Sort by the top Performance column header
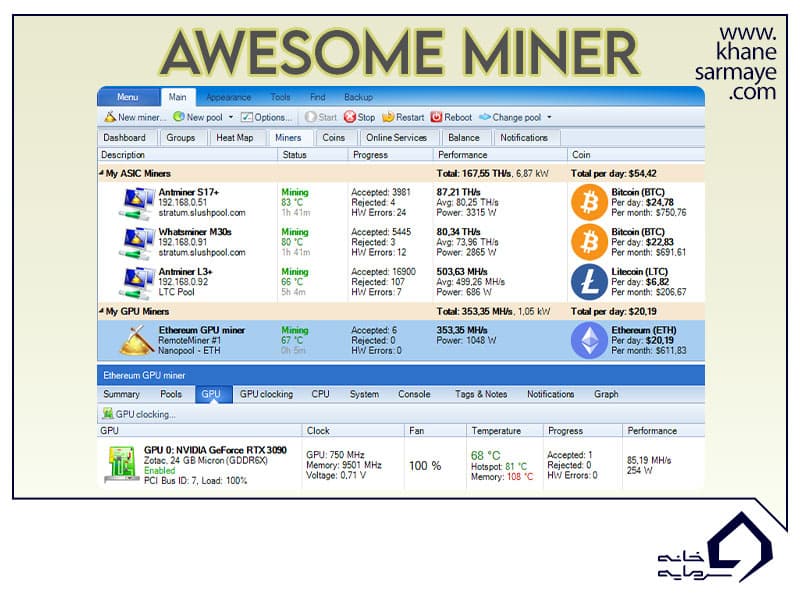The image size is (800, 600). click(500, 155)
